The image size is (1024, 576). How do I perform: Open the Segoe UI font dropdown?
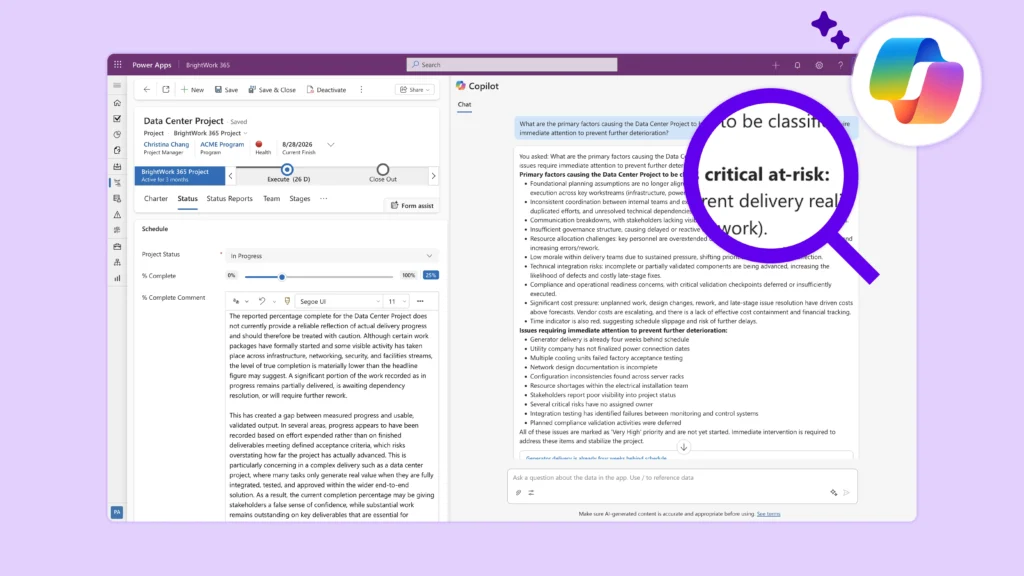[x=340, y=301]
